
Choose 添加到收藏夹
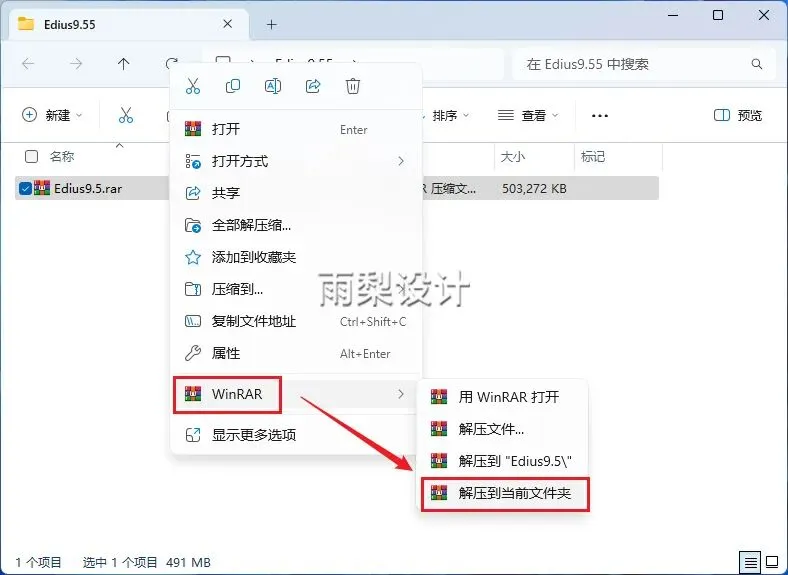point(297,257)
